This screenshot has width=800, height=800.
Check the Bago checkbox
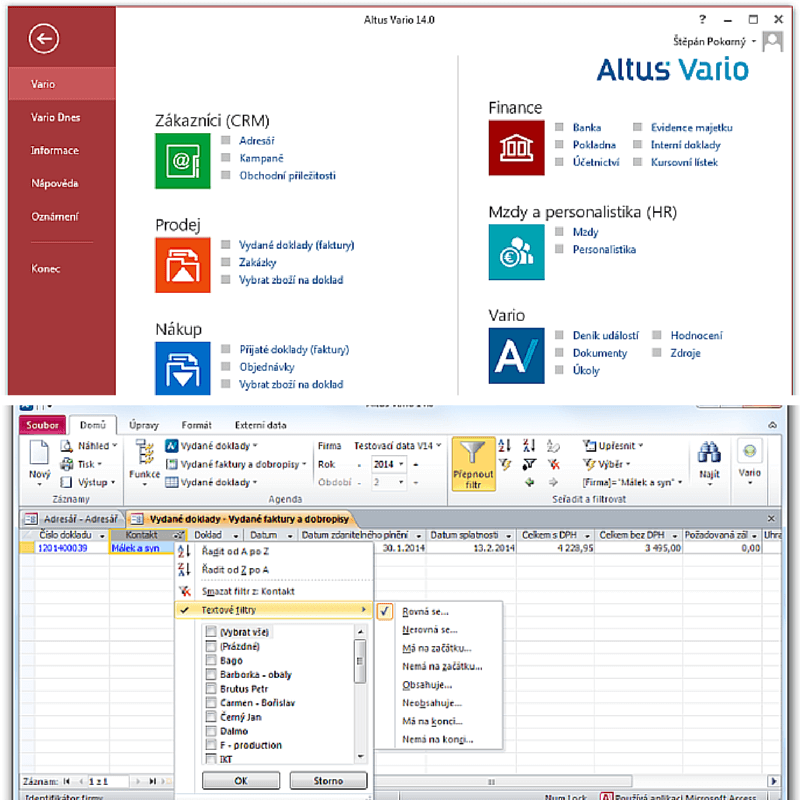click(x=211, y=660)
